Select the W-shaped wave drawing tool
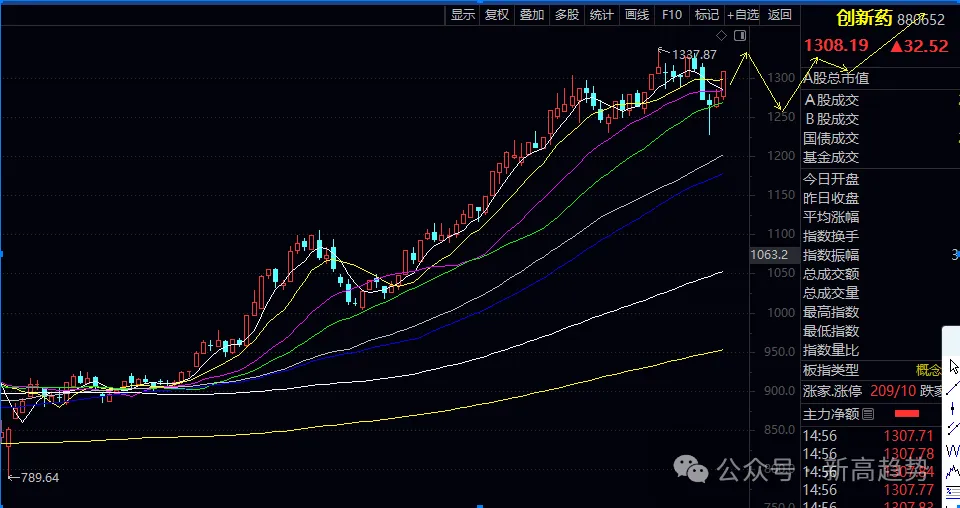This screenshot has width=960, height=508. (953, 451)
